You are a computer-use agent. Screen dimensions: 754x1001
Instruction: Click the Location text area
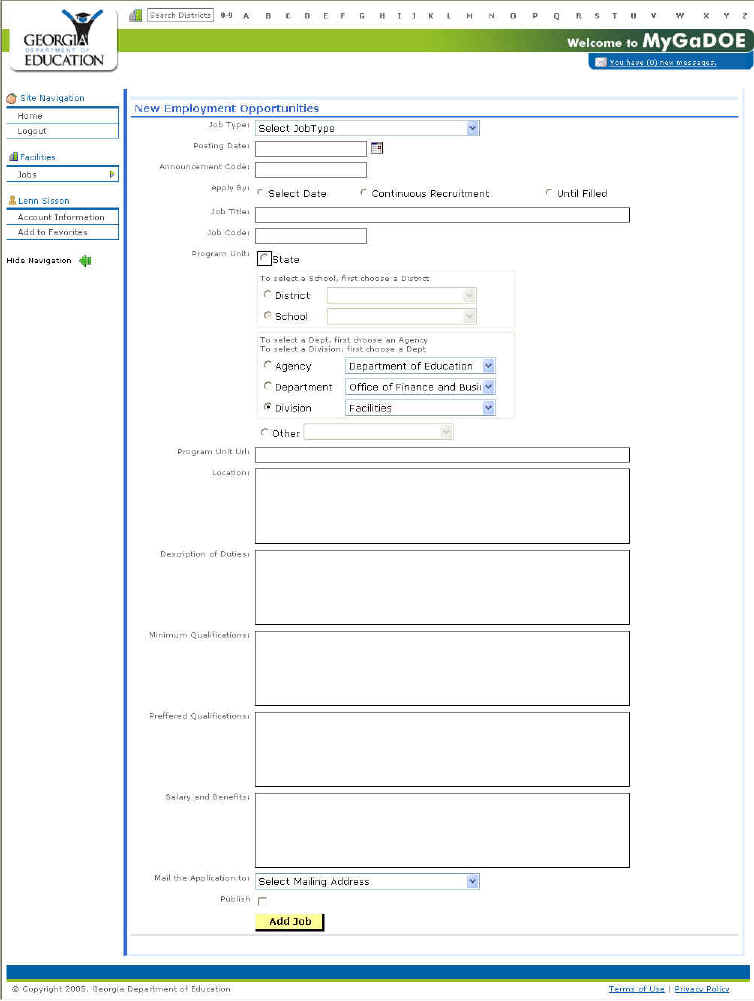tap(442, 506)
